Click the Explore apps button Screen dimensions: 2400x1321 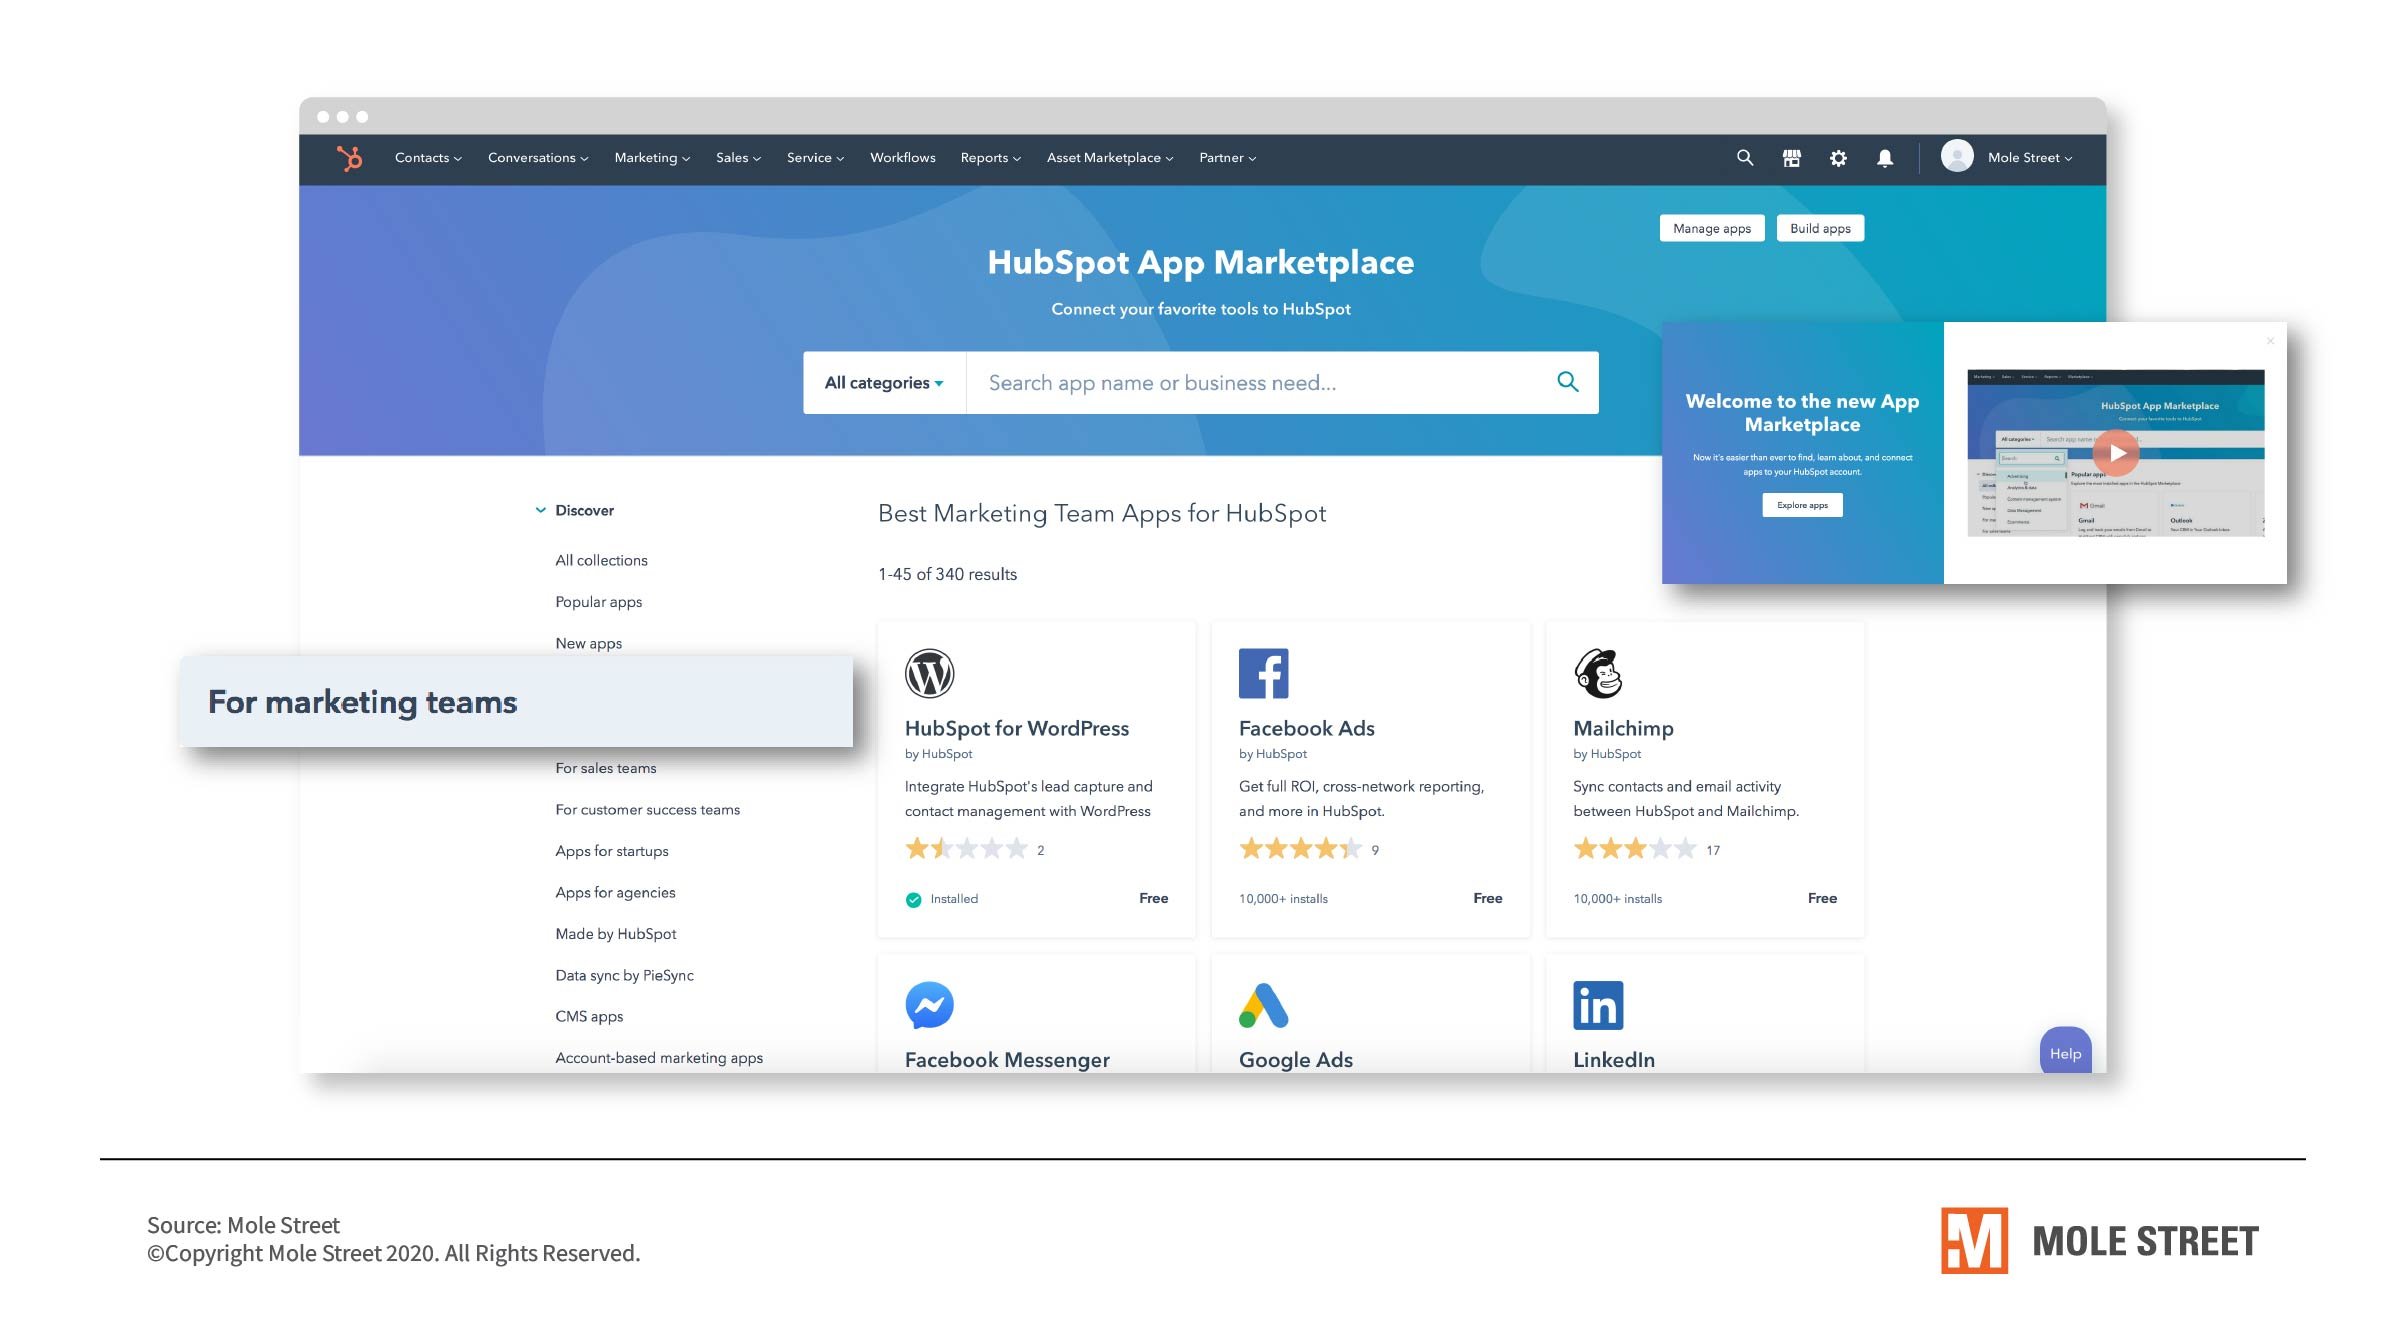1802,505
